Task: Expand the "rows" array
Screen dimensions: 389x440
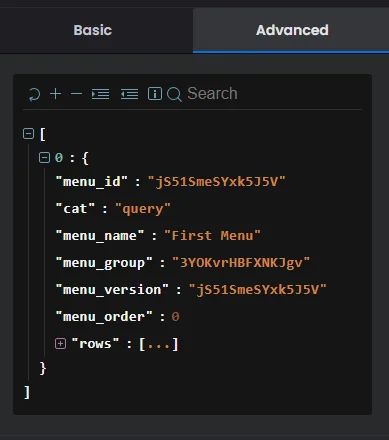Action: tap(60, 343)
